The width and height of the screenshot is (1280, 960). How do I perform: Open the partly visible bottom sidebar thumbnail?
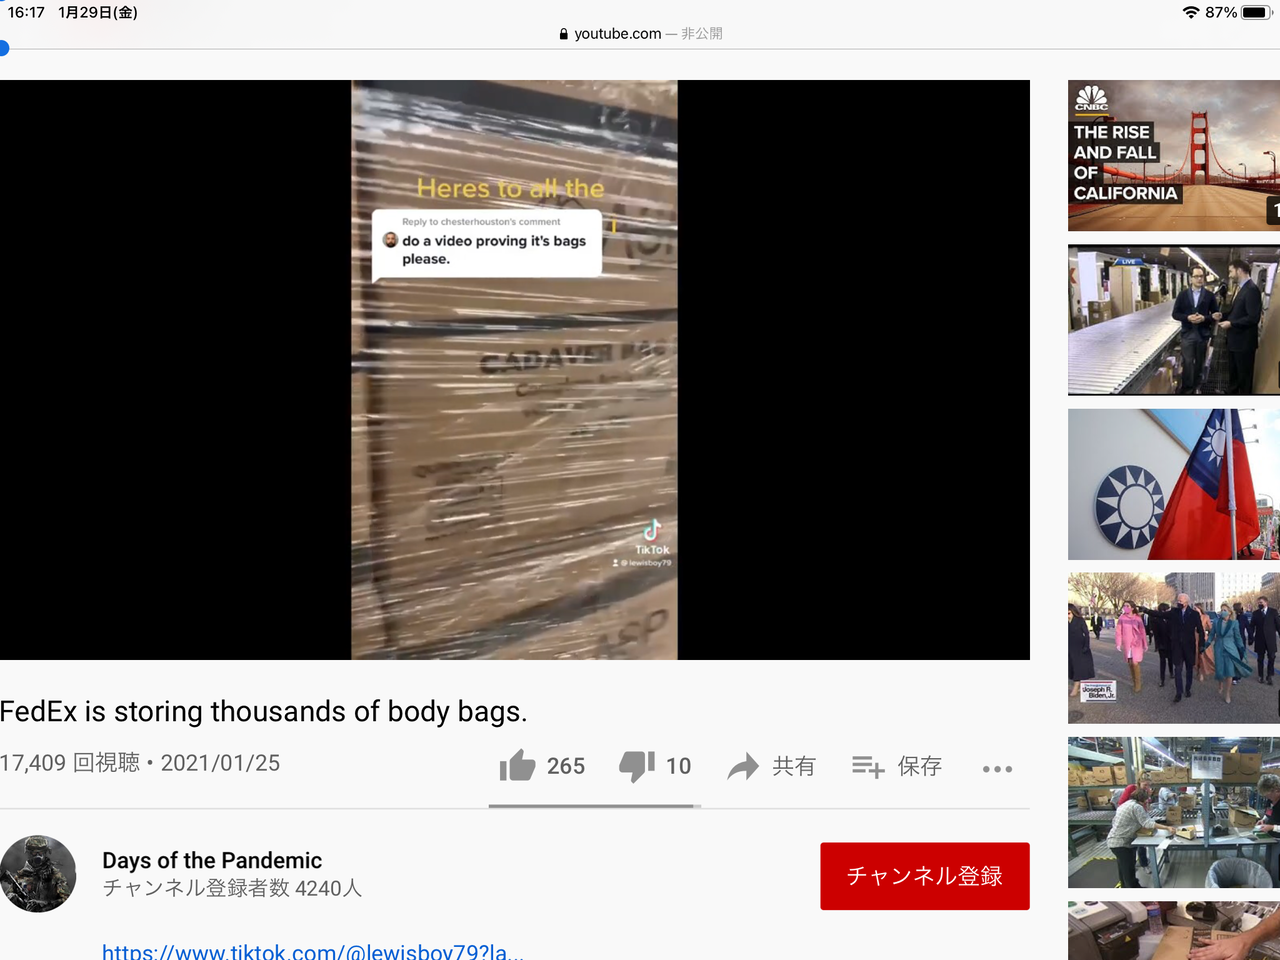coord(1174,931)
